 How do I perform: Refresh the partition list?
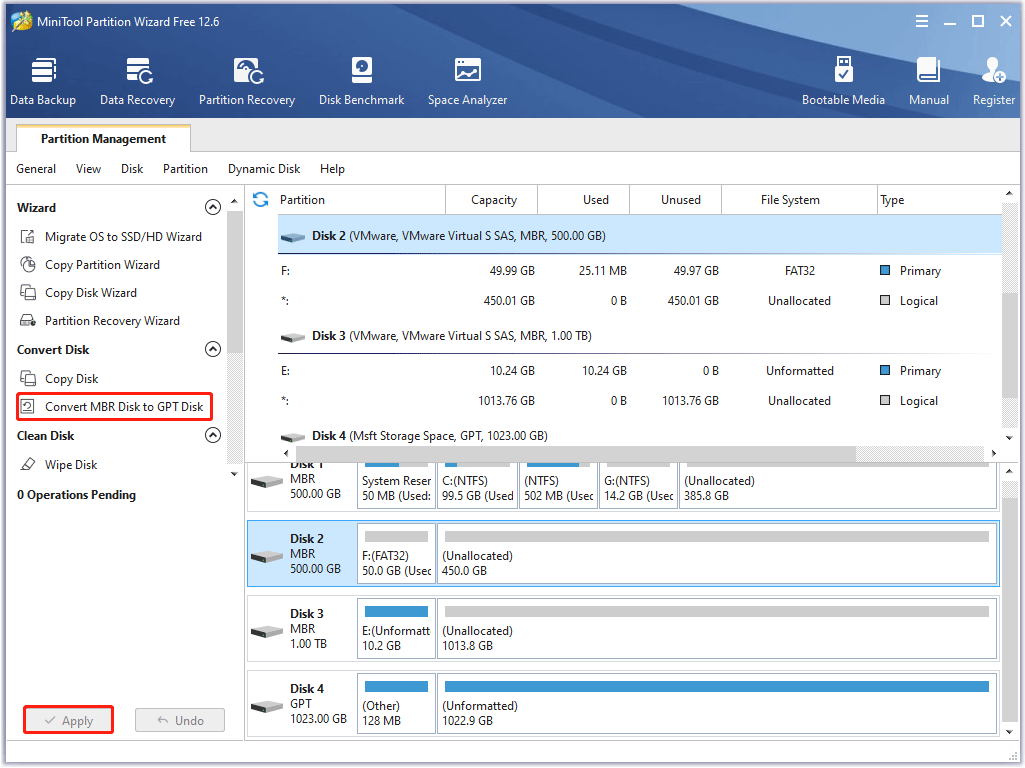pyautogui.click(x=261, y=200)
